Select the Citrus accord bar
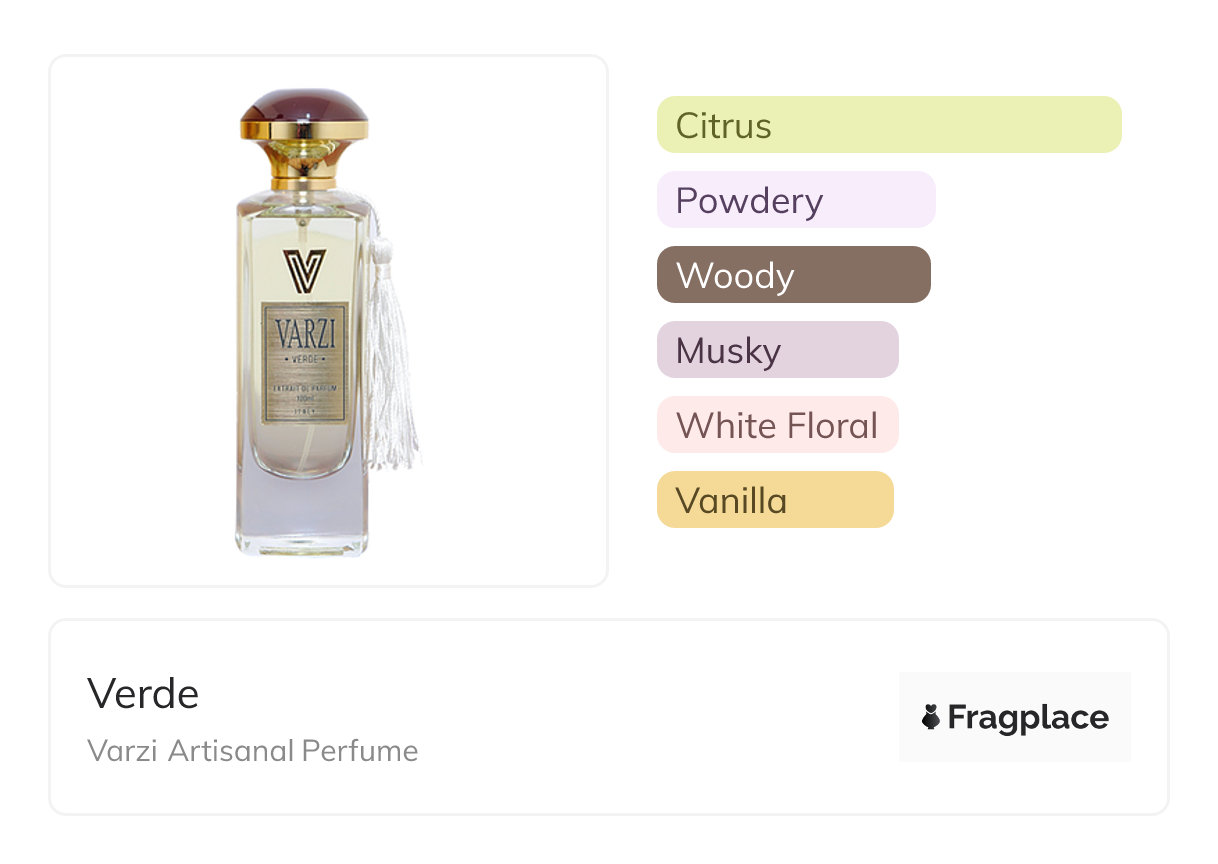 pyautogui.click(x=888, y=125)
